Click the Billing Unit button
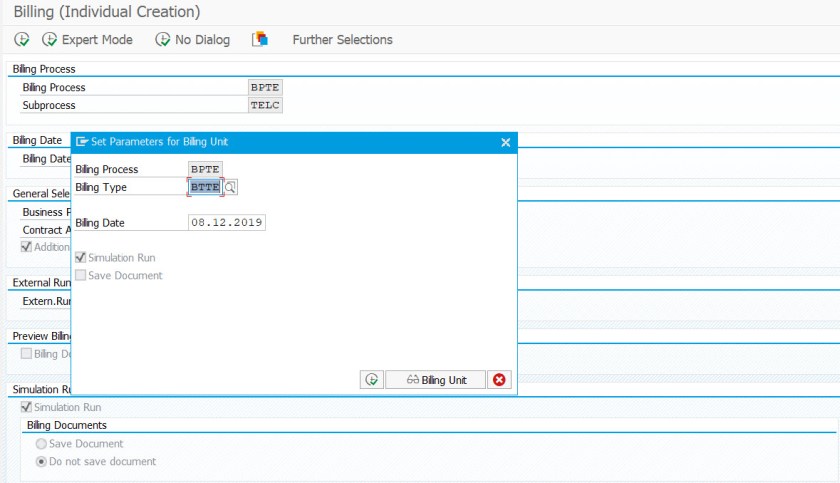The image size is (840, 483). [x=436, y=380]
